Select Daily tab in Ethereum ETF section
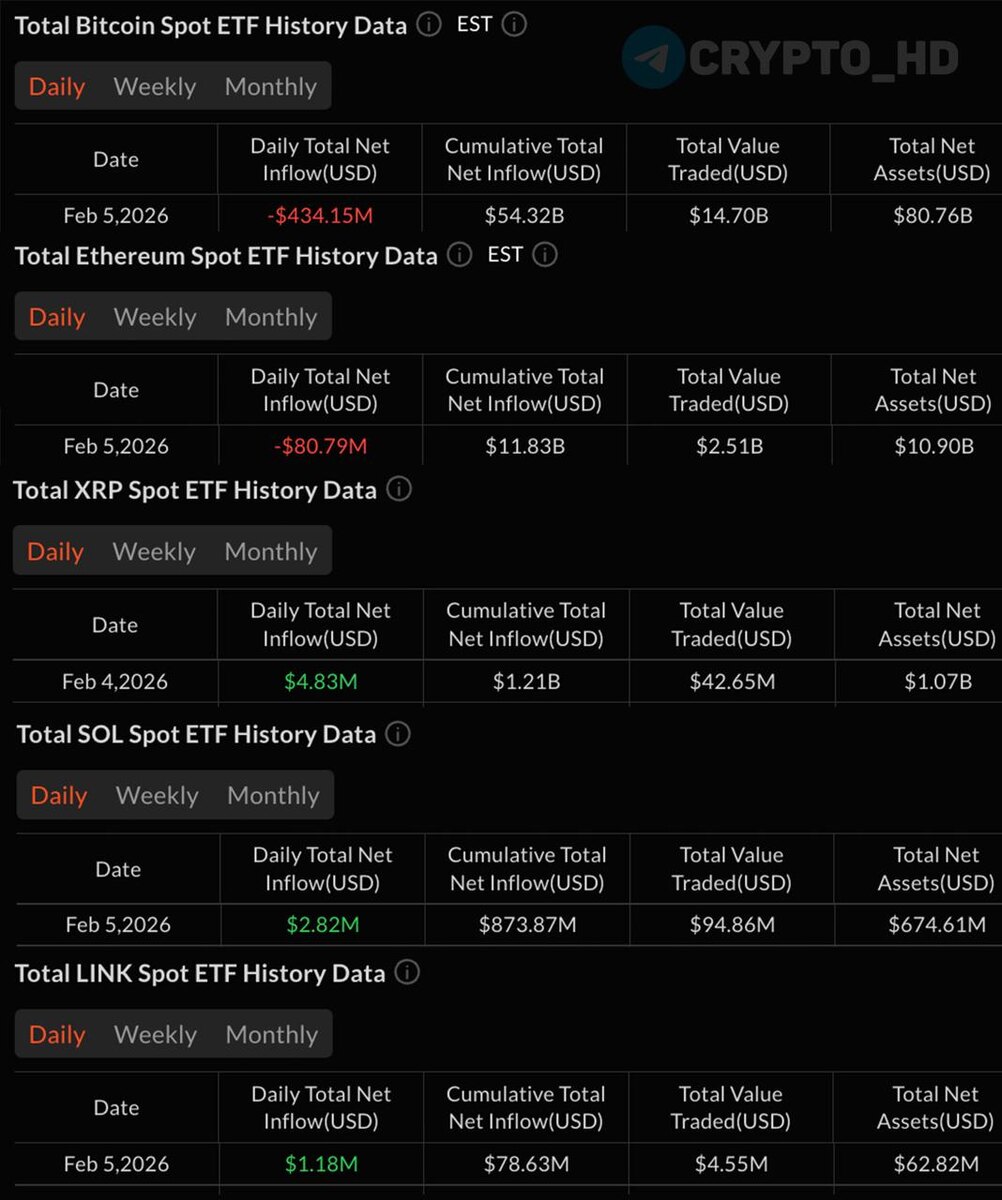This screenshot has height=1200, width=1002. pos(57,317)
